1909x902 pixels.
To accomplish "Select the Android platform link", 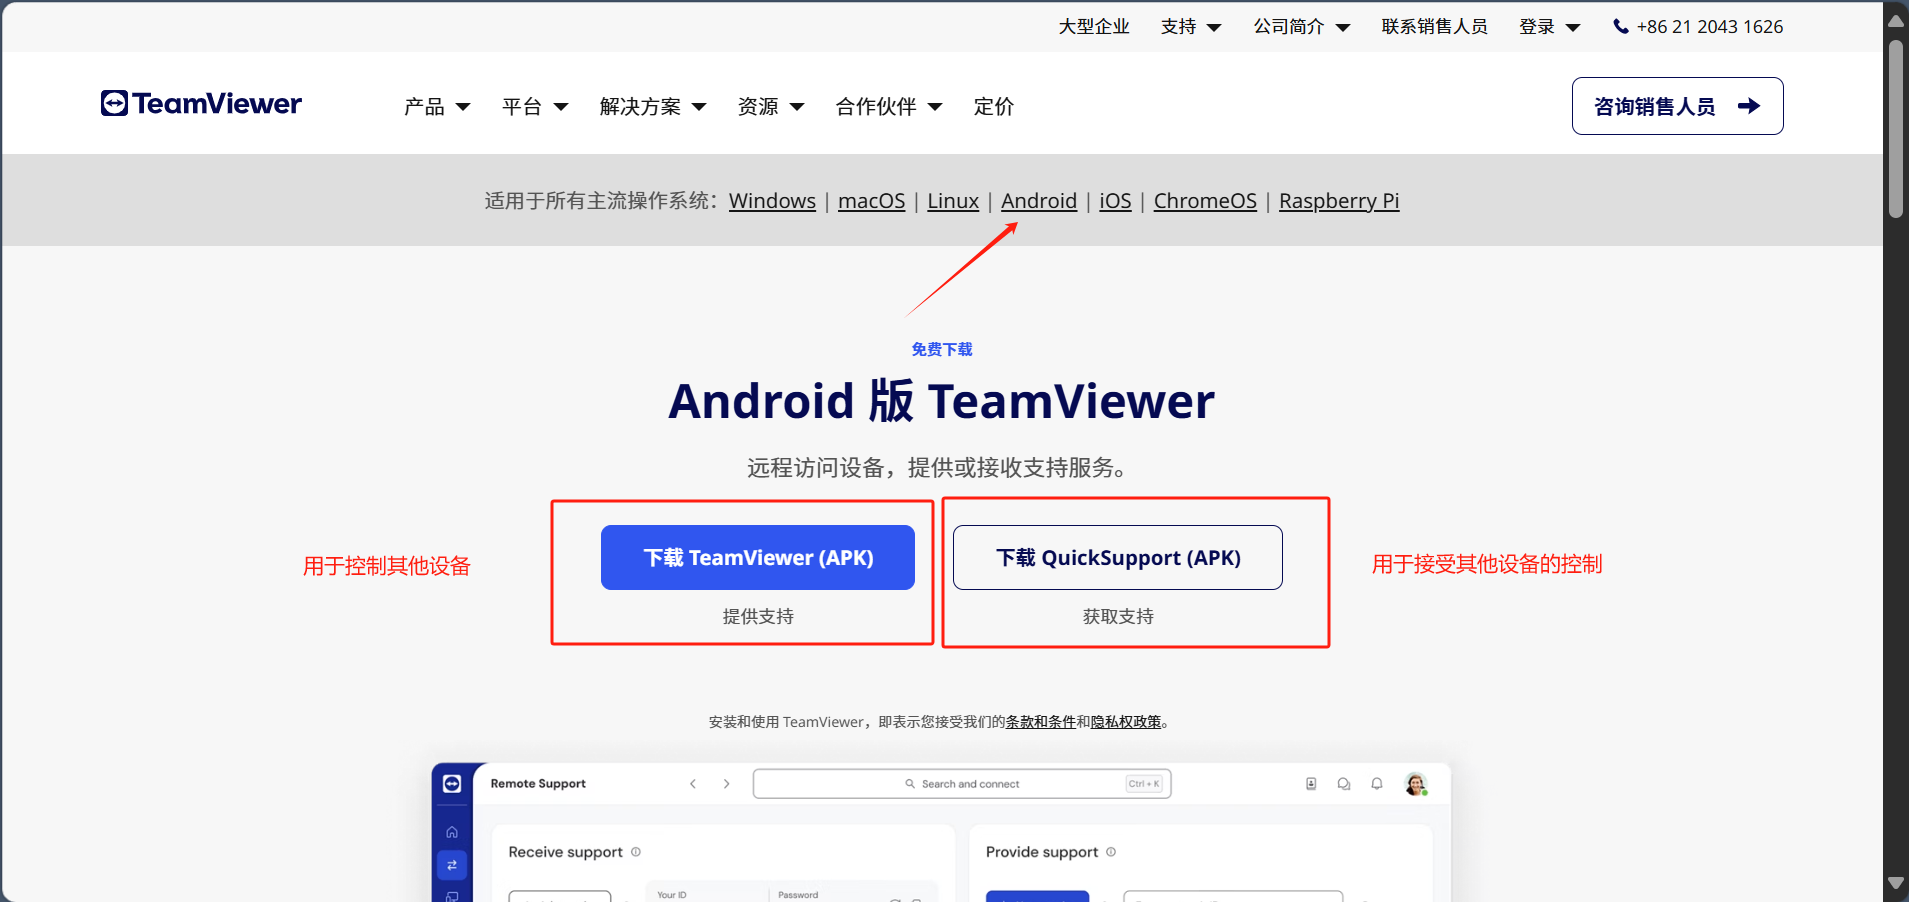I will pos(1039,201).
